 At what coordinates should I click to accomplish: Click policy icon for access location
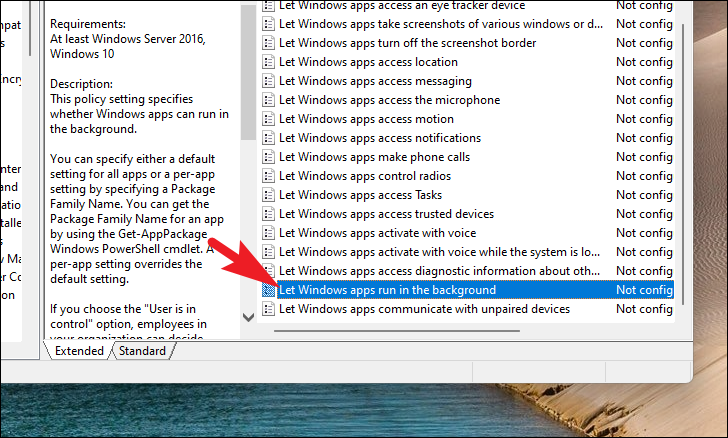pyautogui.click(x=268, y=62)
